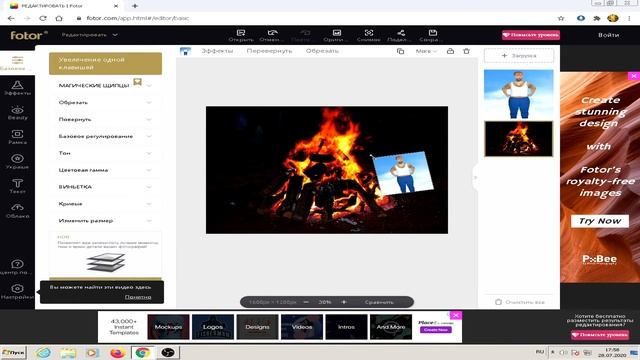This screenshot has width=640, height=360.
Task: Expand the Vignette section
Action: click(105, 187)
